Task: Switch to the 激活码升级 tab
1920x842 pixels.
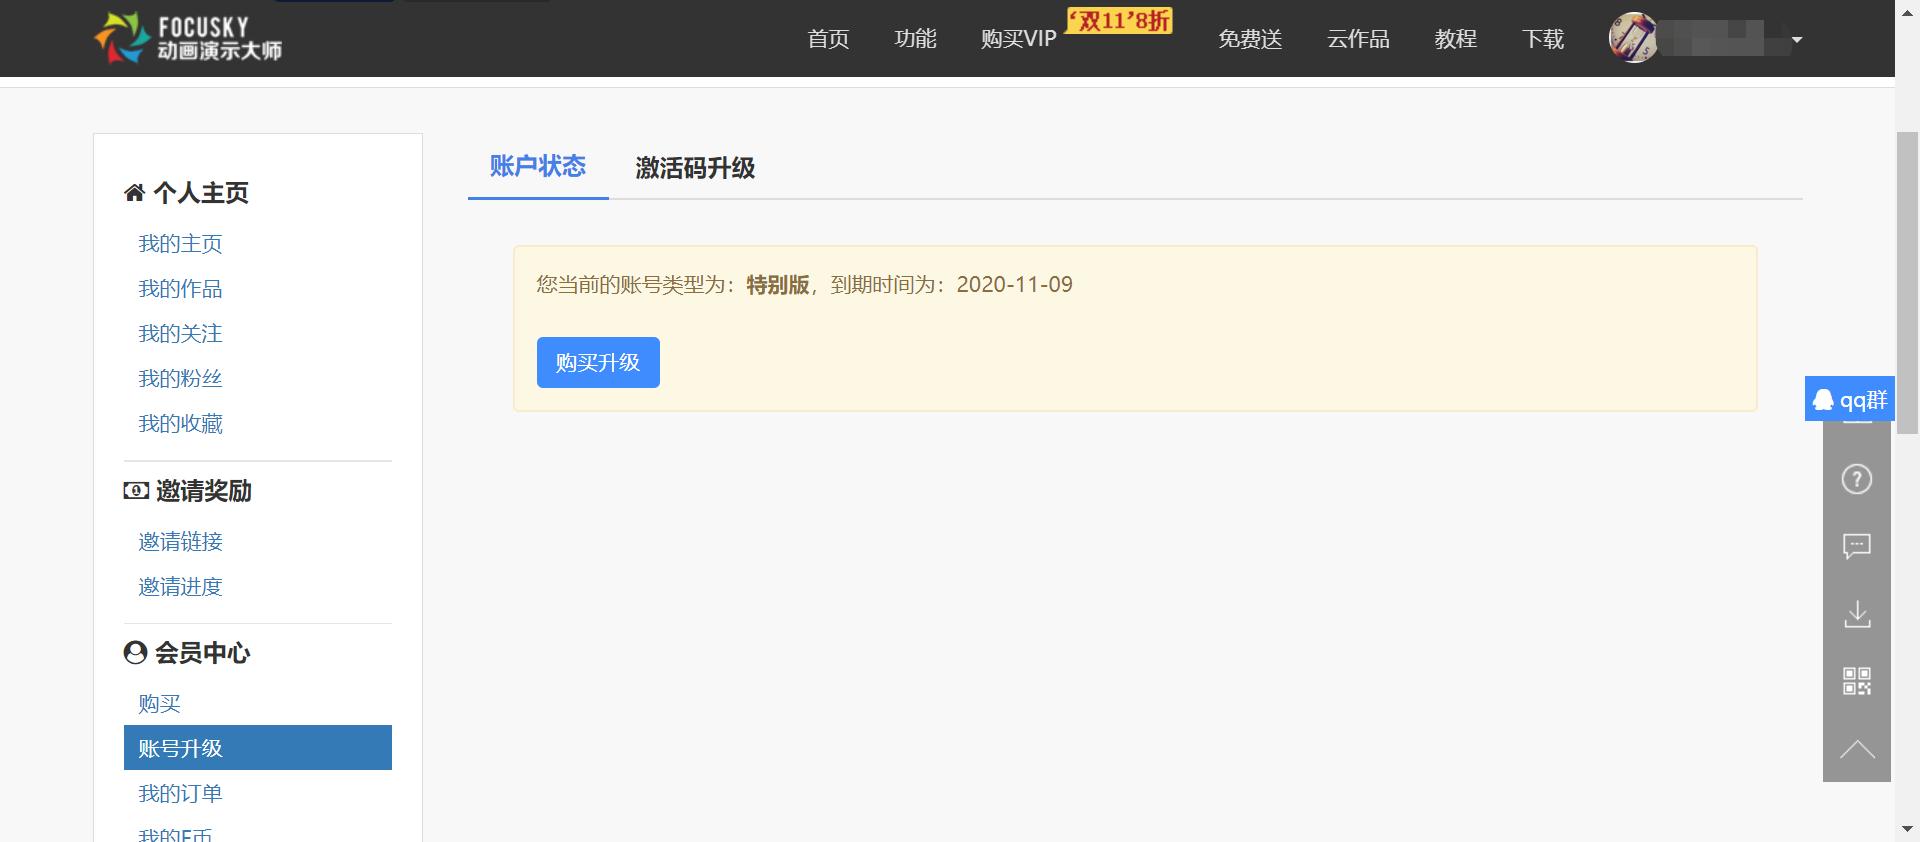Action: pyautogui.click(x=695, y=168)
